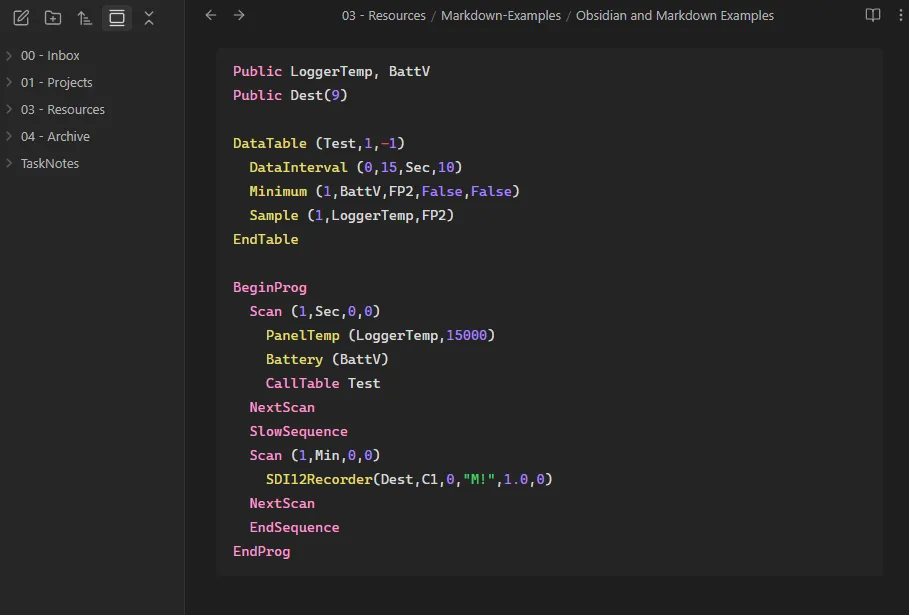
Task: Open the 'Markdown-Examples' breadcrumb link
Action: click(x=501, y=16)
